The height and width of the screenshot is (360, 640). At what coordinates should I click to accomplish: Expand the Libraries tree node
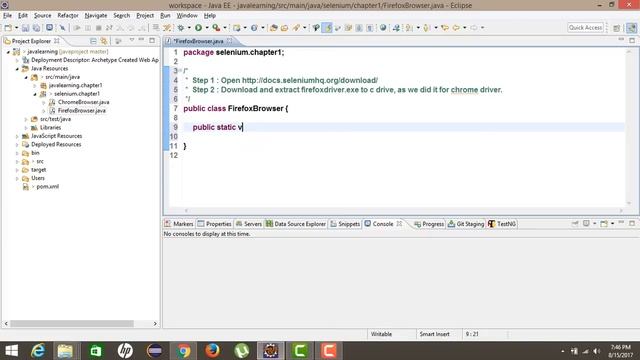coord(26,128)
